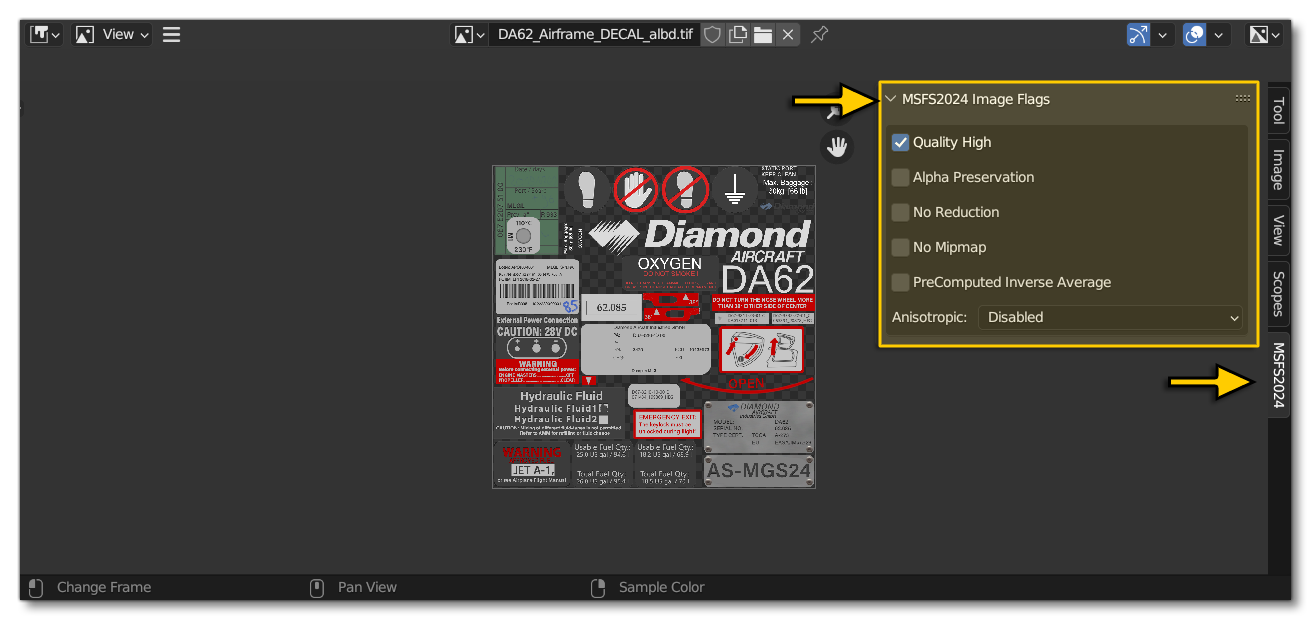Open an image using the folder icon

tap(764, 33)
